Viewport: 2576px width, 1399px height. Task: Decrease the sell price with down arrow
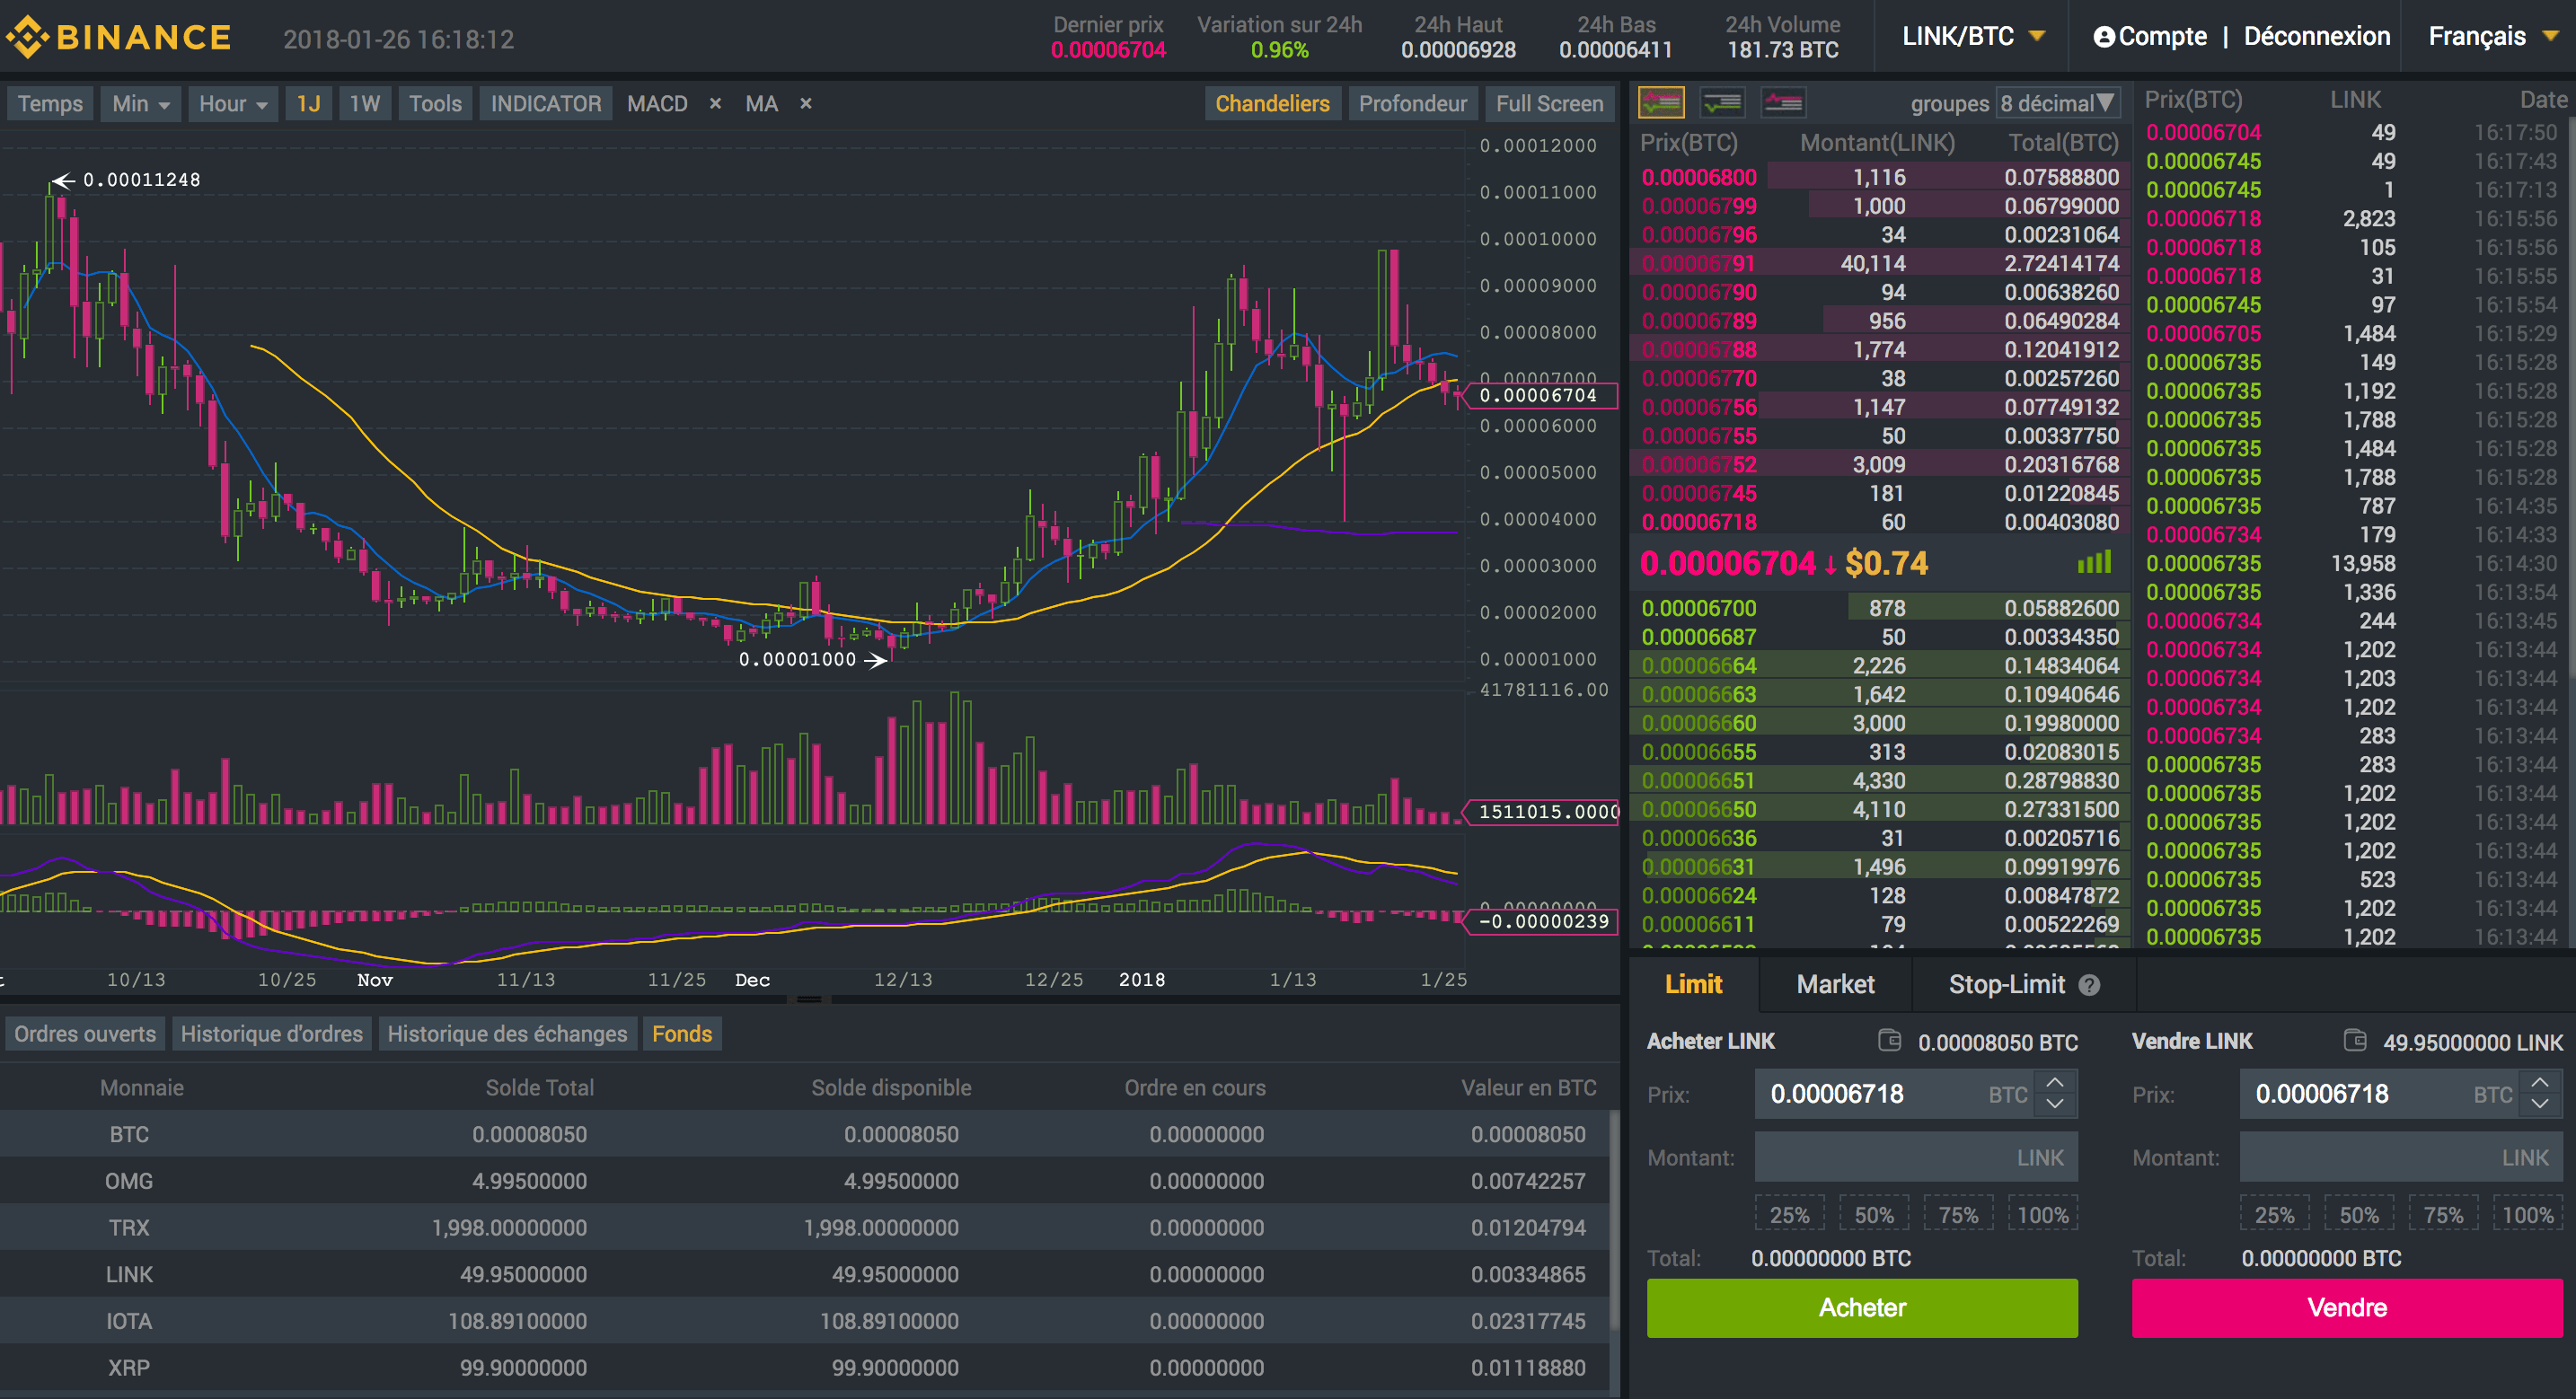(2540, 1104)
